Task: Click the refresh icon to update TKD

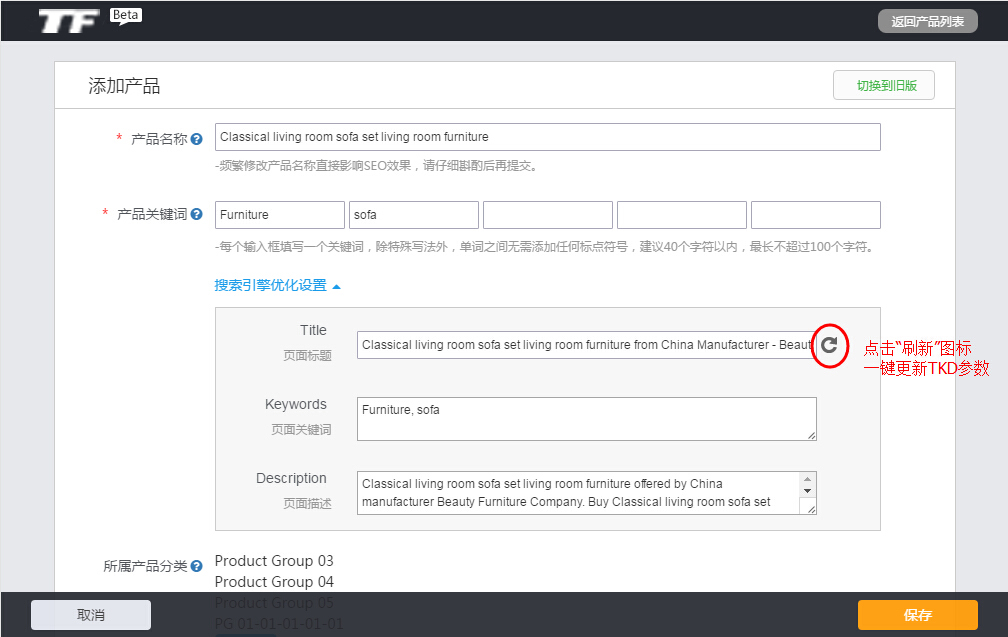Action: (x=829, y=345)
